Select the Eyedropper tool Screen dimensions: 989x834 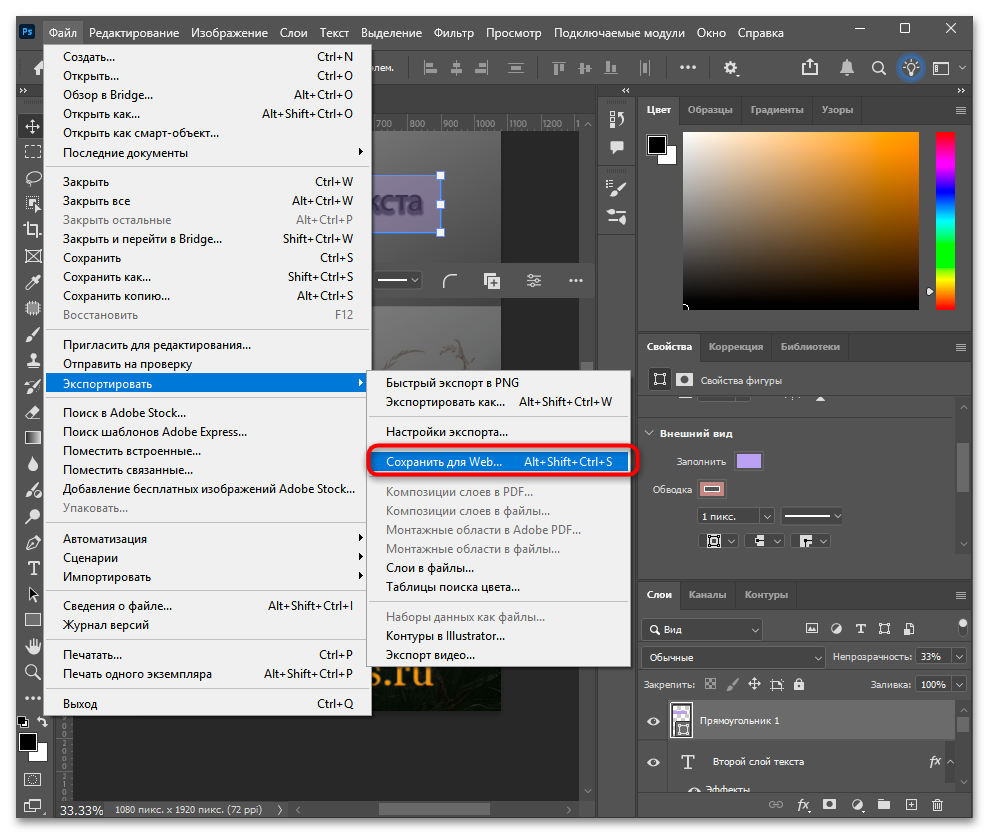click(x=32, y=281)
